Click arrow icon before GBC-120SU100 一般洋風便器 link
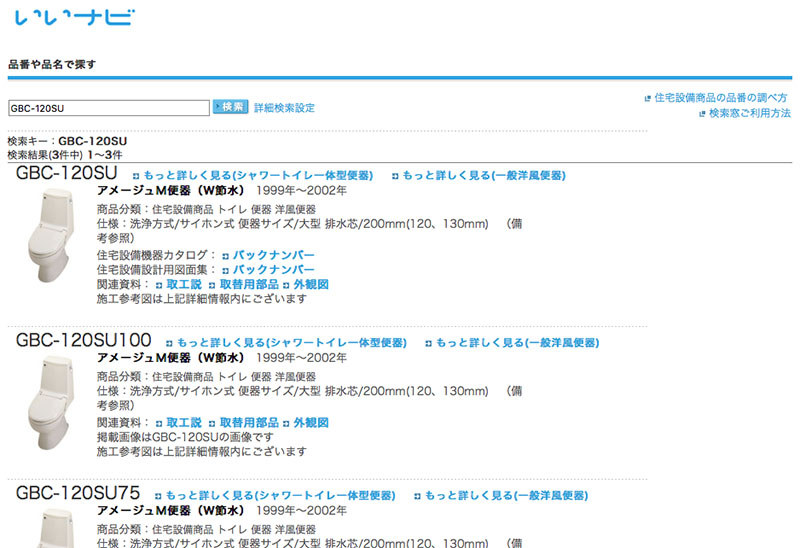This screenshot has width=800, height=548. (x=428, y=344)
